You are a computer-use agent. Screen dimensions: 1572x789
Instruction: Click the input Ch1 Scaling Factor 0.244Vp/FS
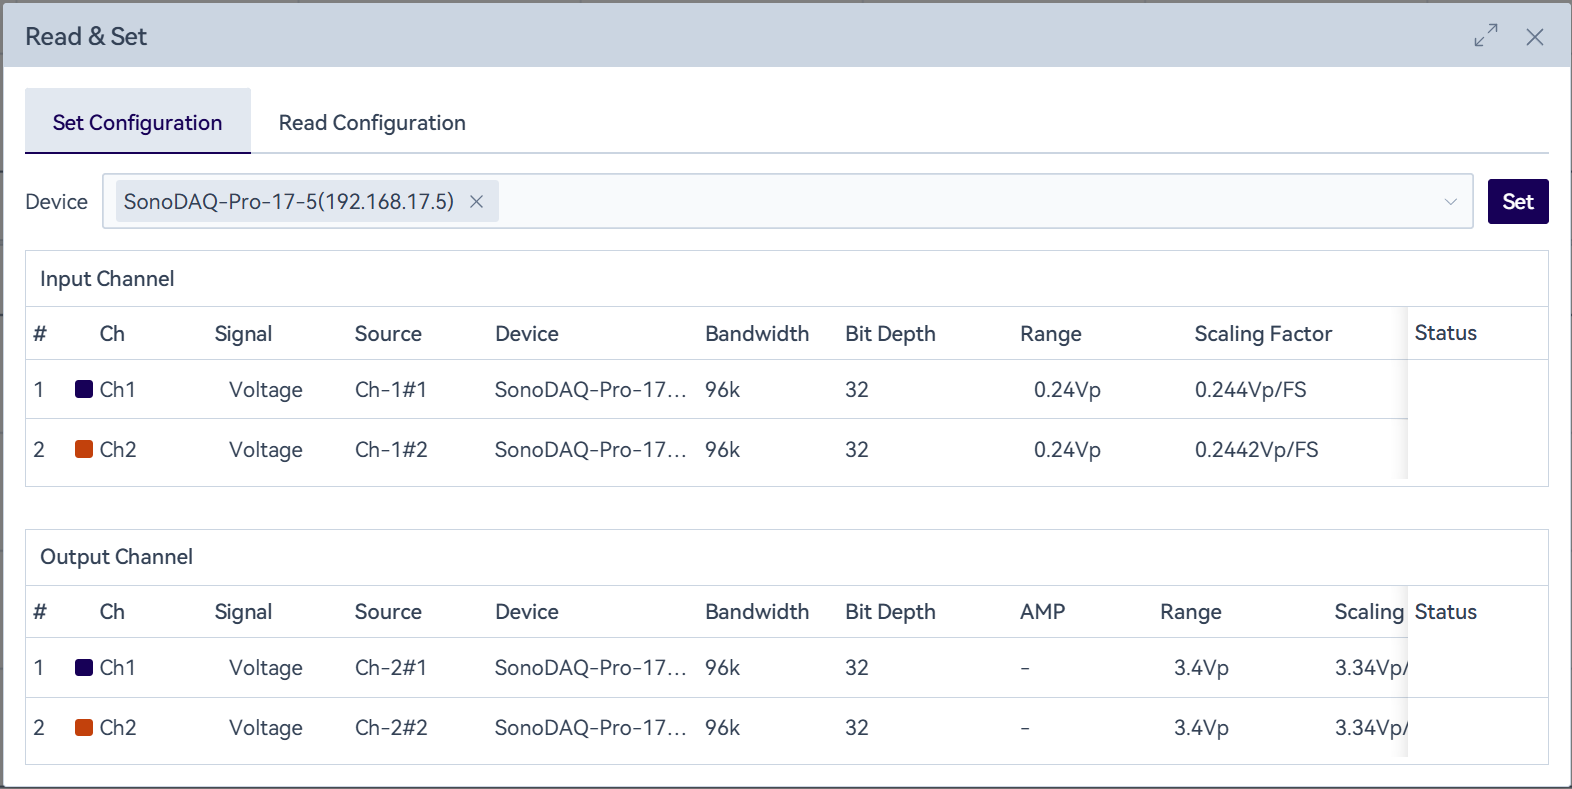(1250, 390)
